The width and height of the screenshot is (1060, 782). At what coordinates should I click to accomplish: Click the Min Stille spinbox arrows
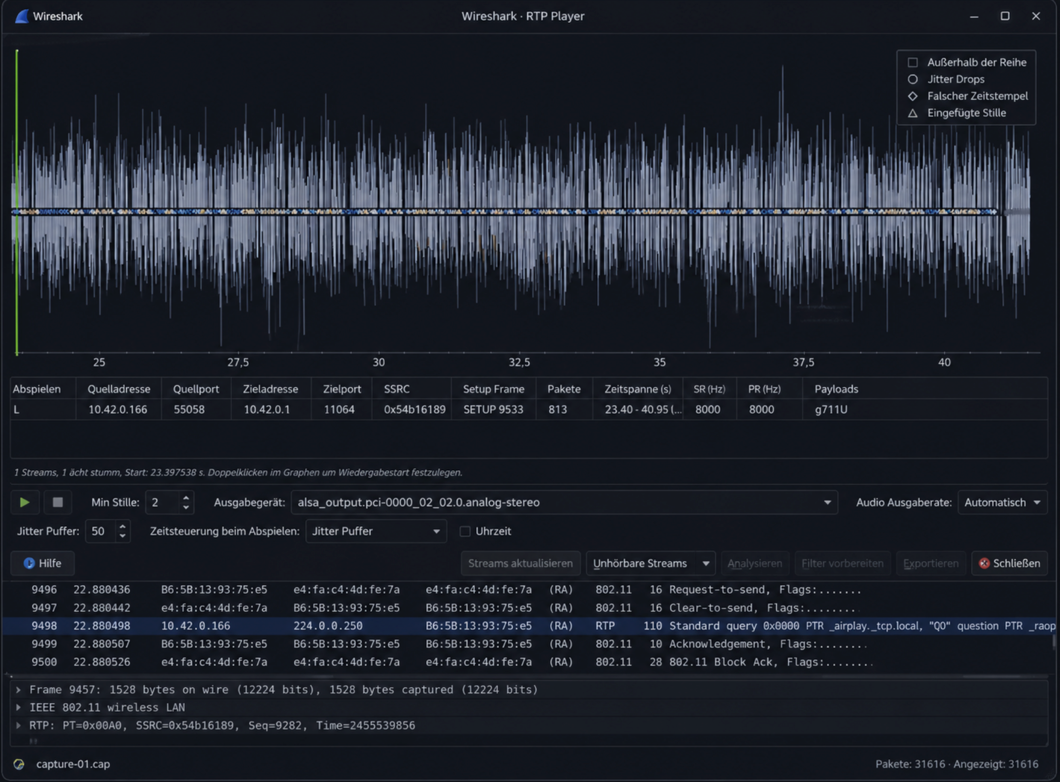(186, 502)
